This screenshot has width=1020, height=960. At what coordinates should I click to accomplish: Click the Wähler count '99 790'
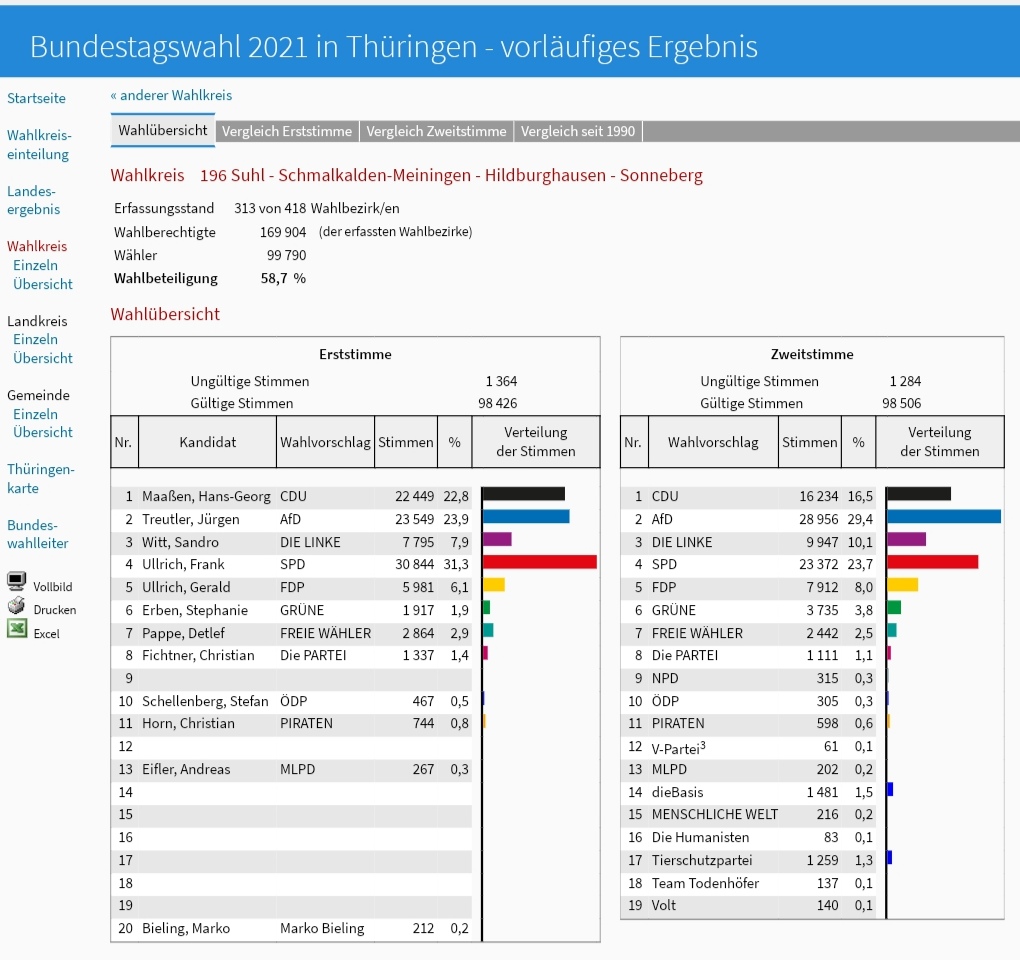pyautogui.click(x=286, y=255)
